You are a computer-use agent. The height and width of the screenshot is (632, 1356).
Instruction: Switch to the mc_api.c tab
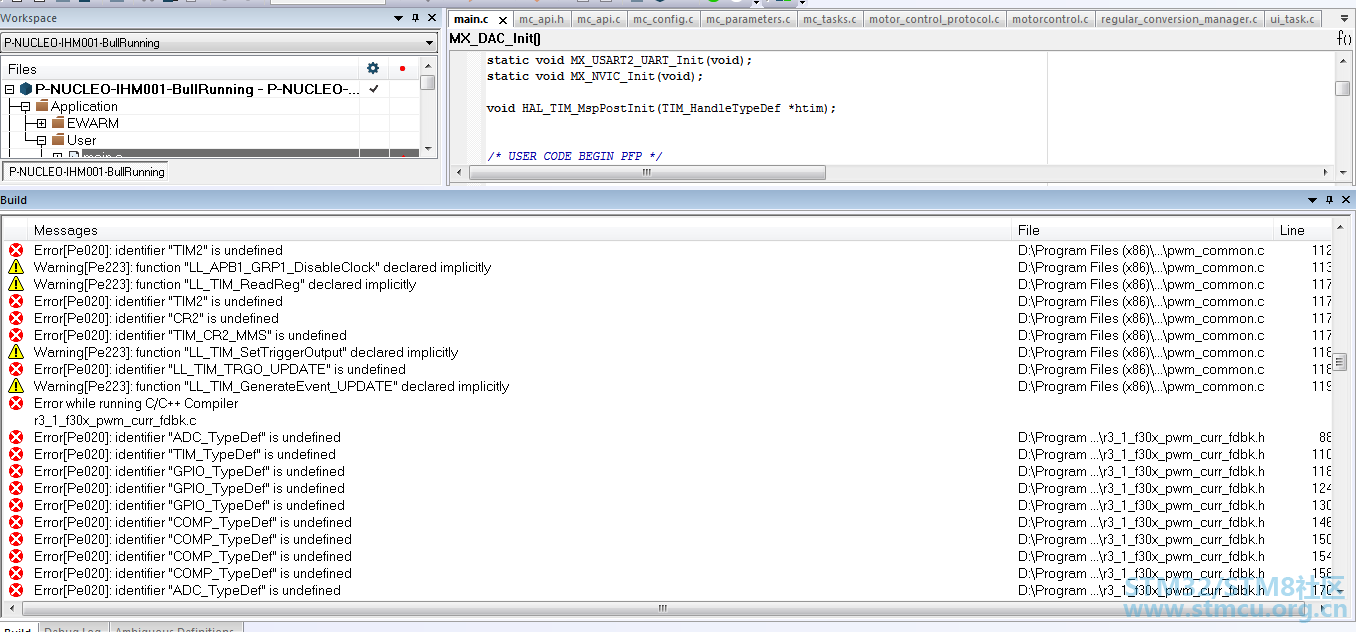(x=598, y=19)
